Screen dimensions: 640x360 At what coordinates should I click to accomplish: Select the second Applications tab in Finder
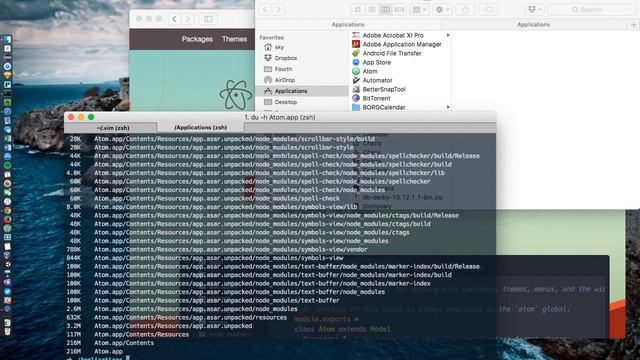[533, 24]
